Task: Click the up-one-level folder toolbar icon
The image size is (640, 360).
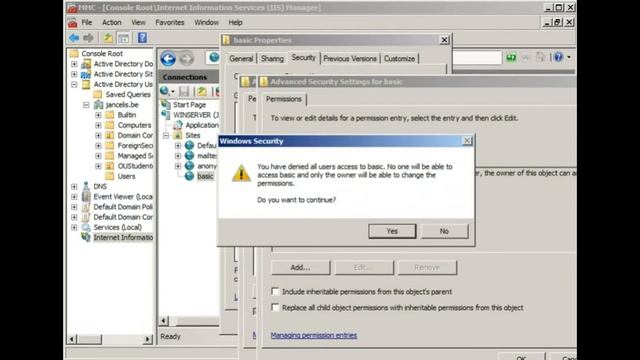Action: (x=108, y=38)
